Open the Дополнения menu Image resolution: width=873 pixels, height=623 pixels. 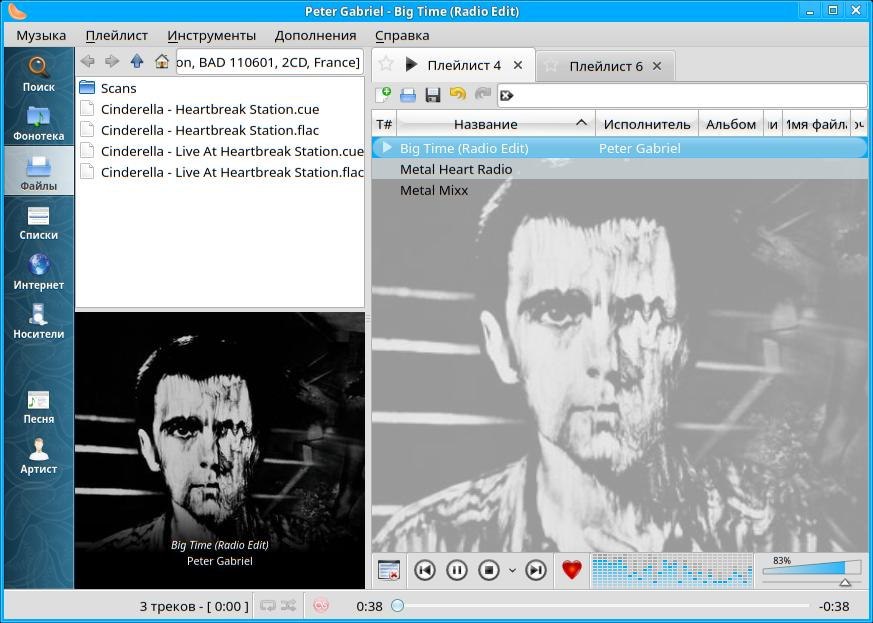[315, 36]
